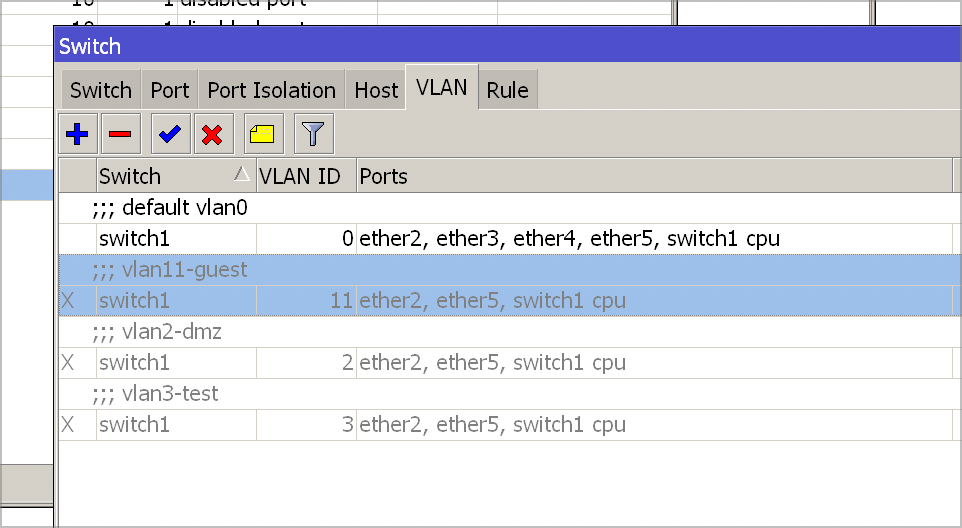Image resolution: width=962 pixels, height=528 pixels.
Task: Click the blue plus Add button
Action: [76, 133]
